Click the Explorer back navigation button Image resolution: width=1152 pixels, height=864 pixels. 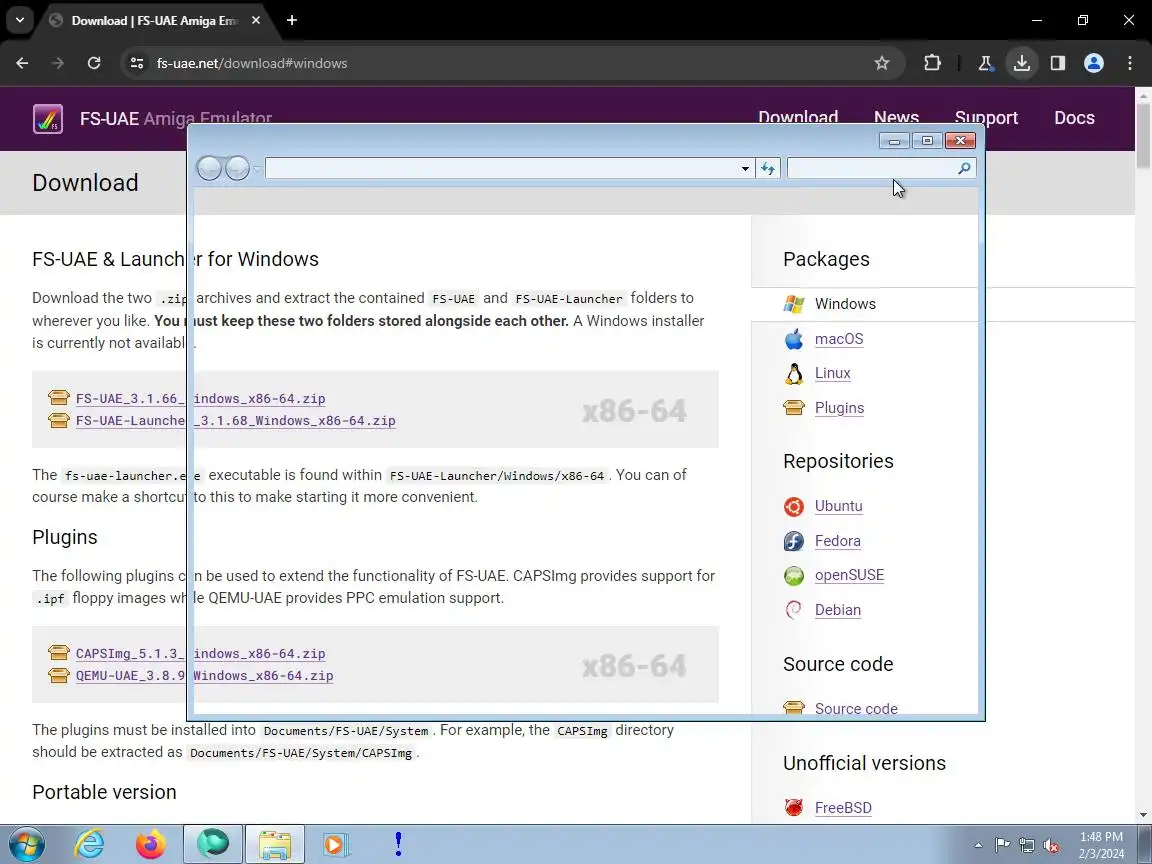pyautogui.click(x=209, y=168)
